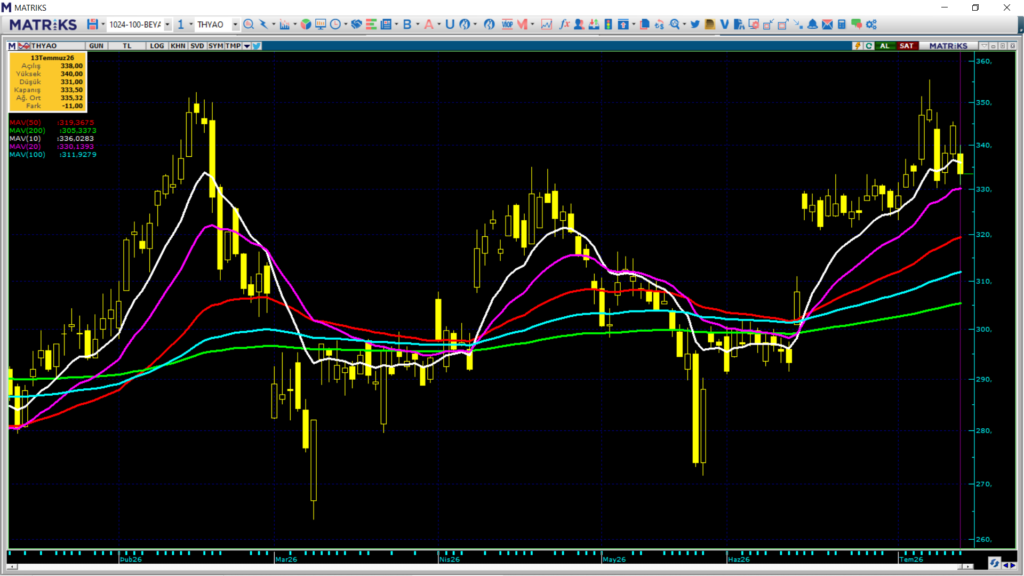Click the green AL buy button
The height and width of the screenshot is (576, 1024).
coord(884,46)
